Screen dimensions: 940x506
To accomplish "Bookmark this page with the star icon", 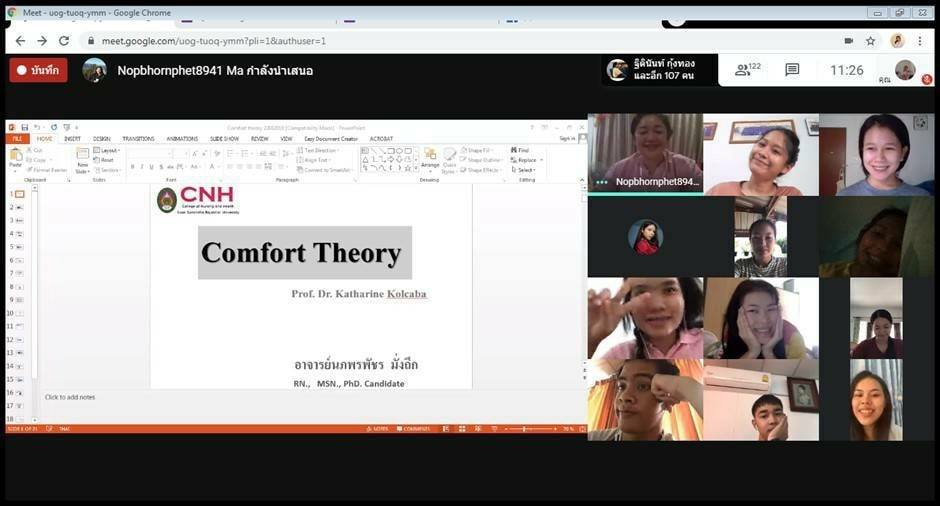I will (871, 41).
